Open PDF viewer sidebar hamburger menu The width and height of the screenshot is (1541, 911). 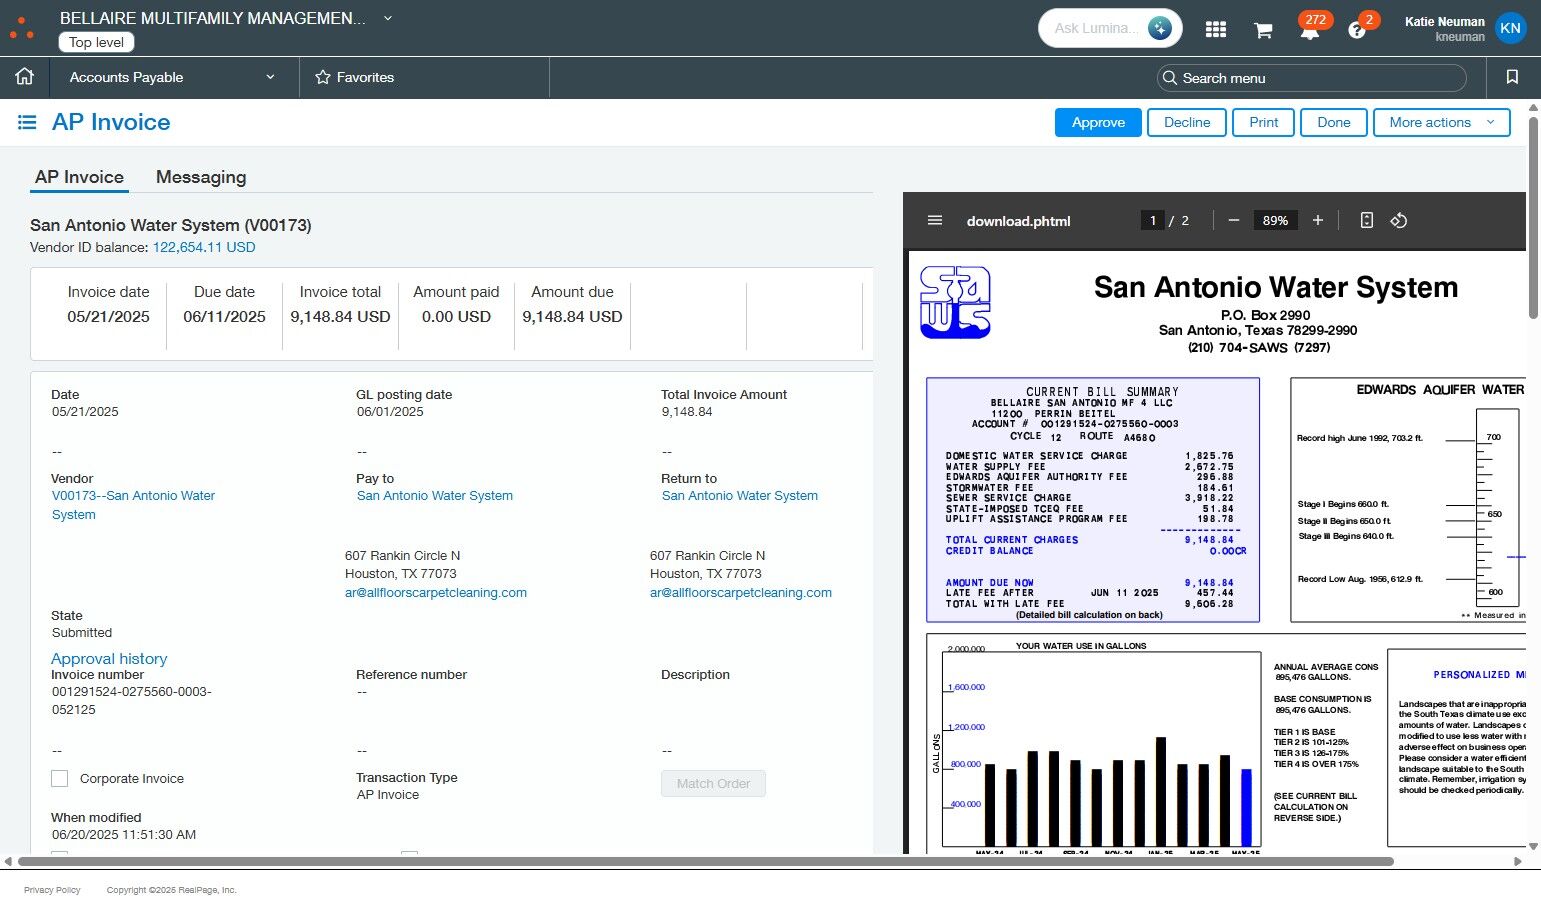(x=935, y=220)
